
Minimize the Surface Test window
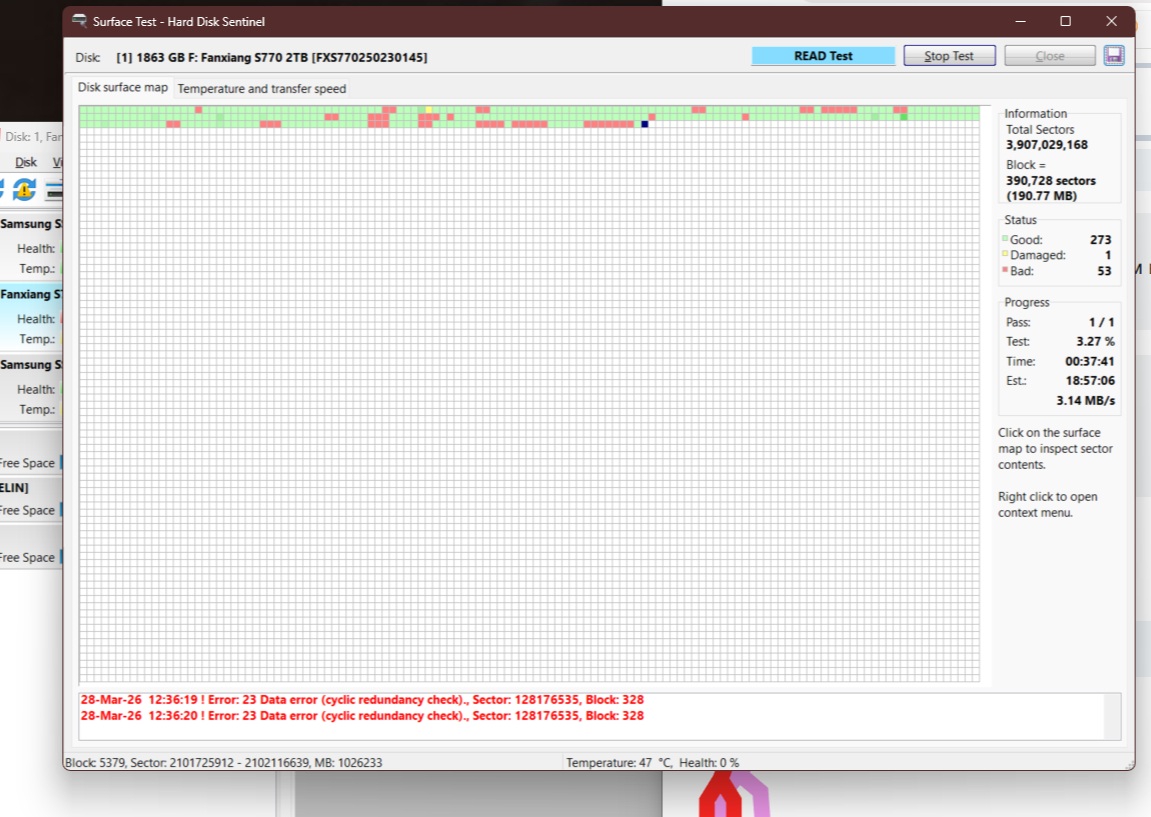(x=1020, y=21)
